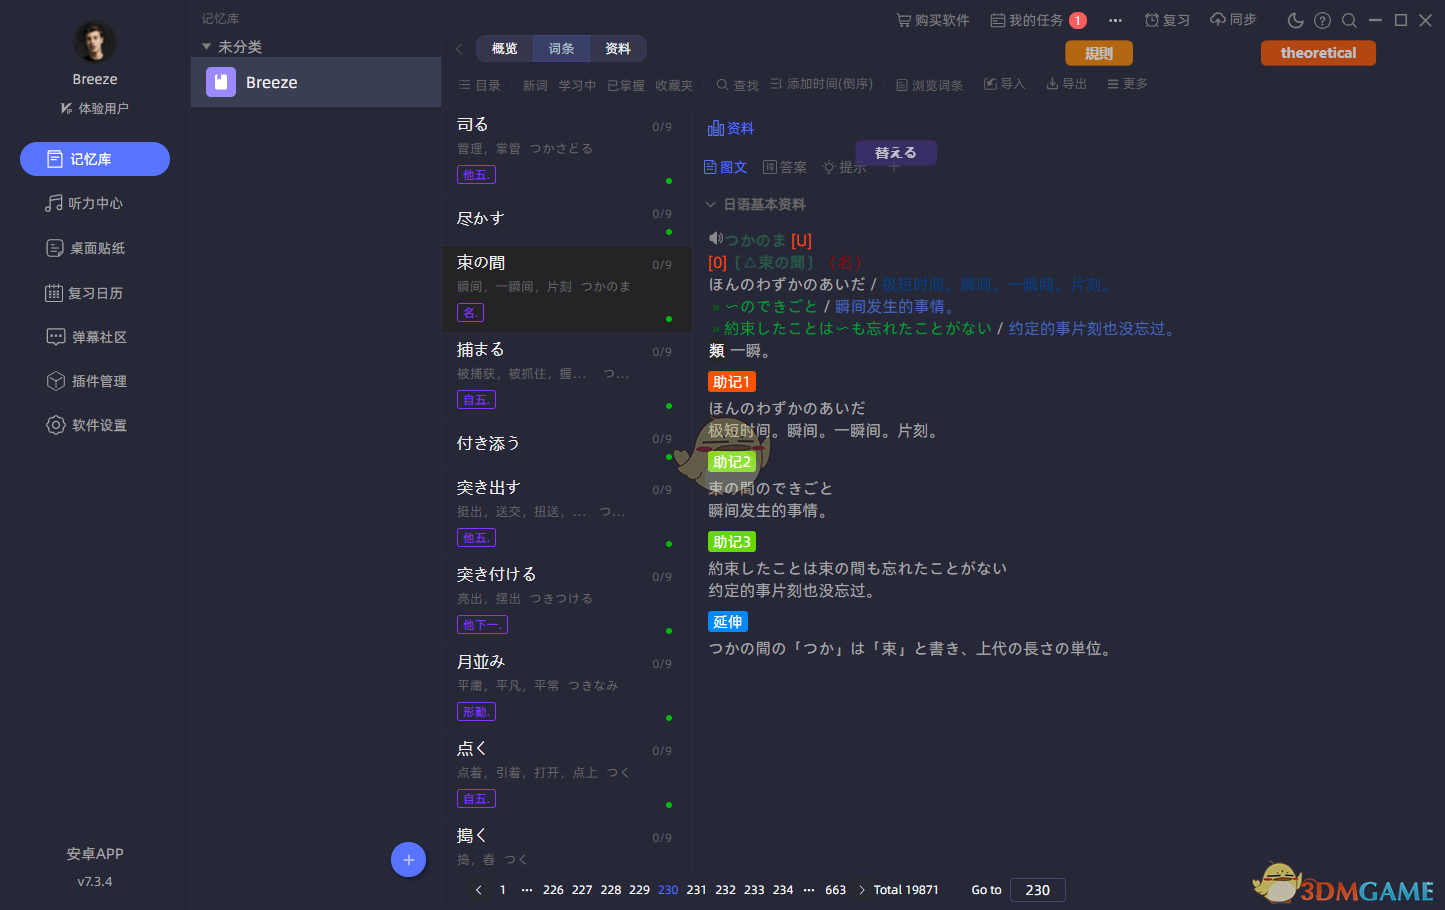Open 插件管理 plugin management
Screen dimensions: 1445x910
(x=94, y=380)
